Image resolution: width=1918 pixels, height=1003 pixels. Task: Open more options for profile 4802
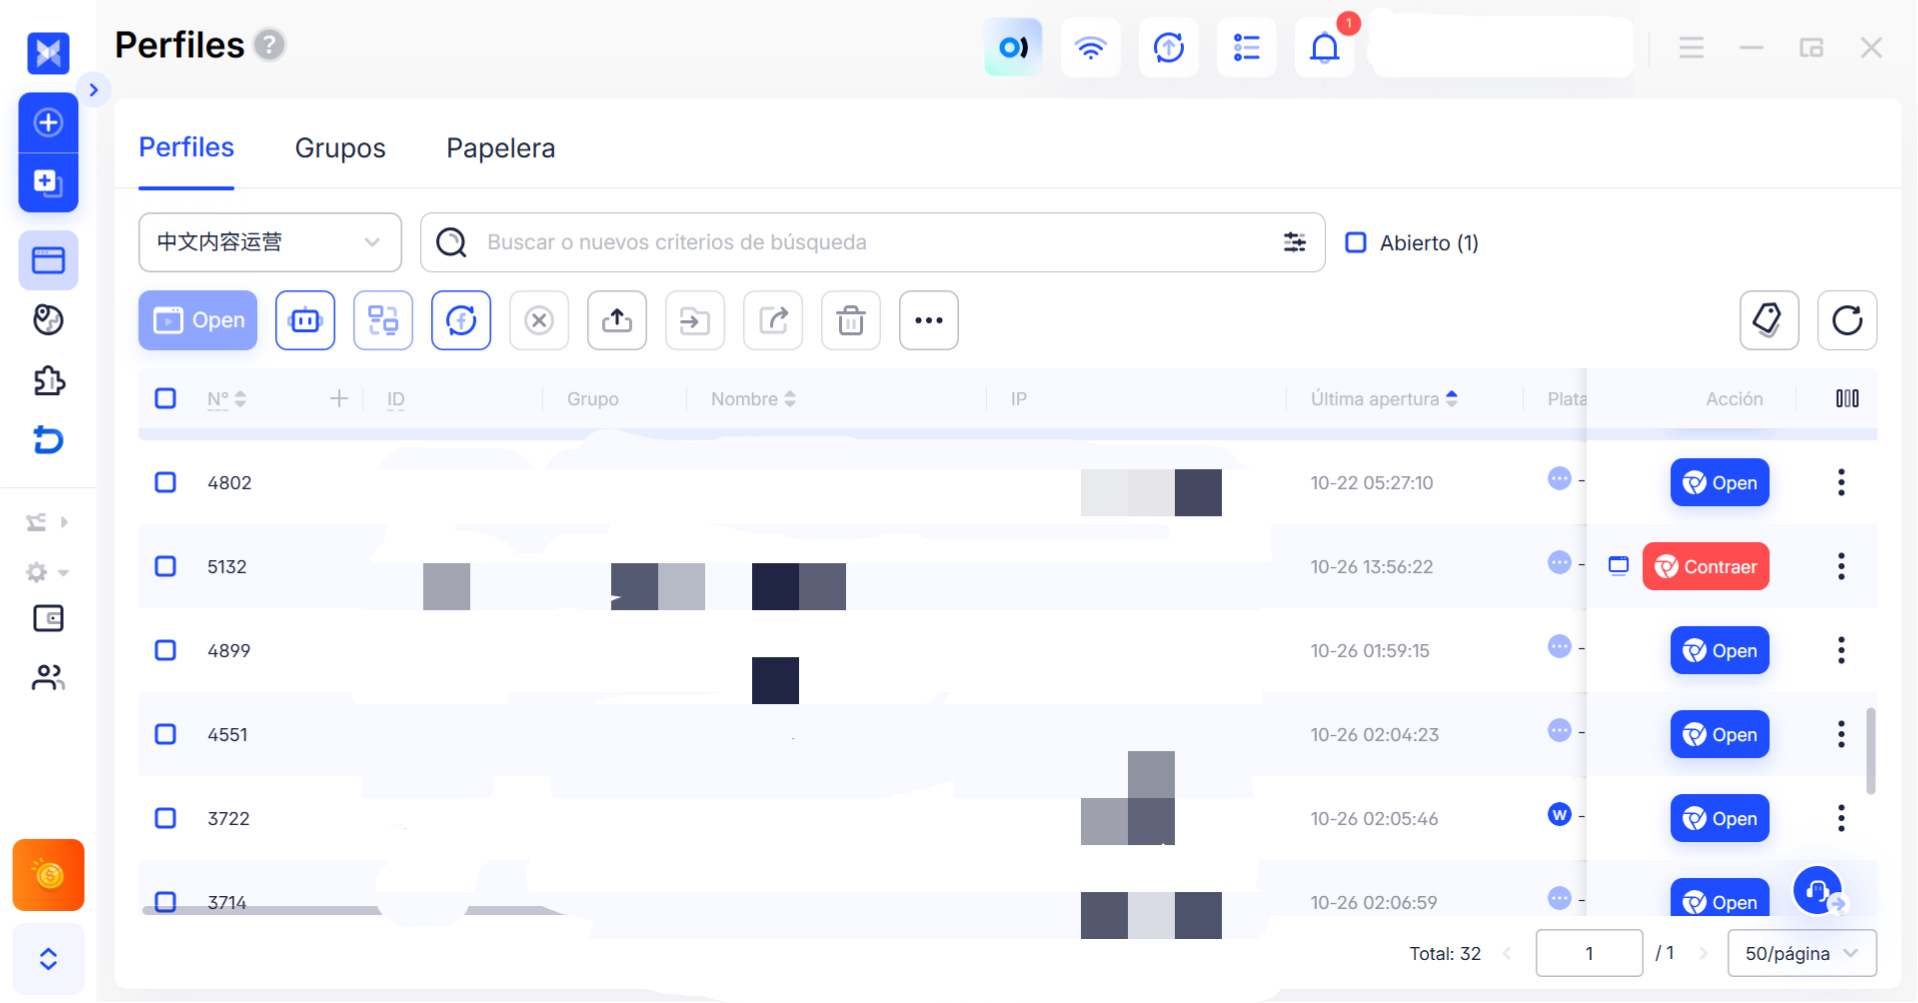tap(1841, 483)
